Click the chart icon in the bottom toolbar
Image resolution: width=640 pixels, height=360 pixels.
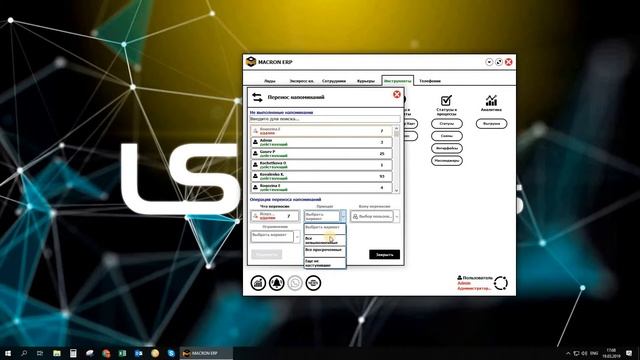click(258, 283)
